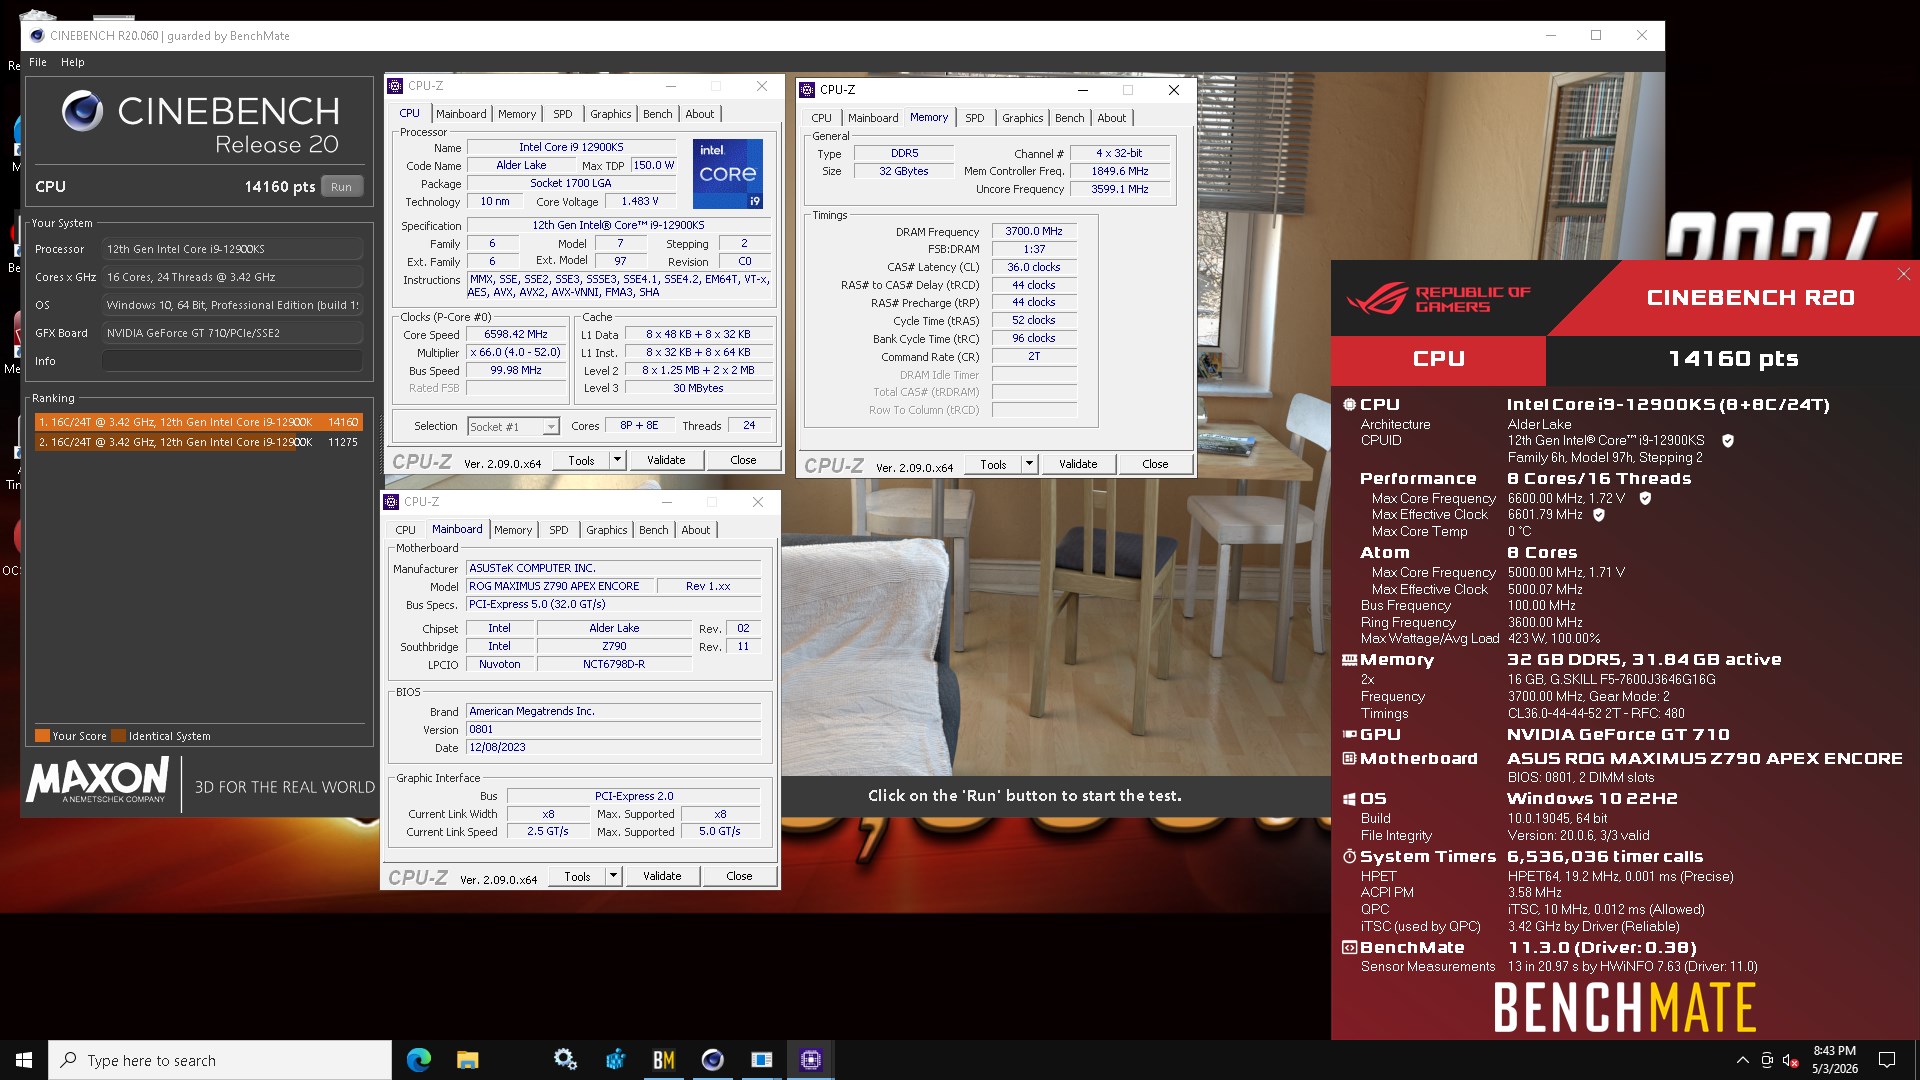Screen dimensions: 1920x1080
Task: Click the CPU section chip icon in BenchMate
Action: (1349, 405)
